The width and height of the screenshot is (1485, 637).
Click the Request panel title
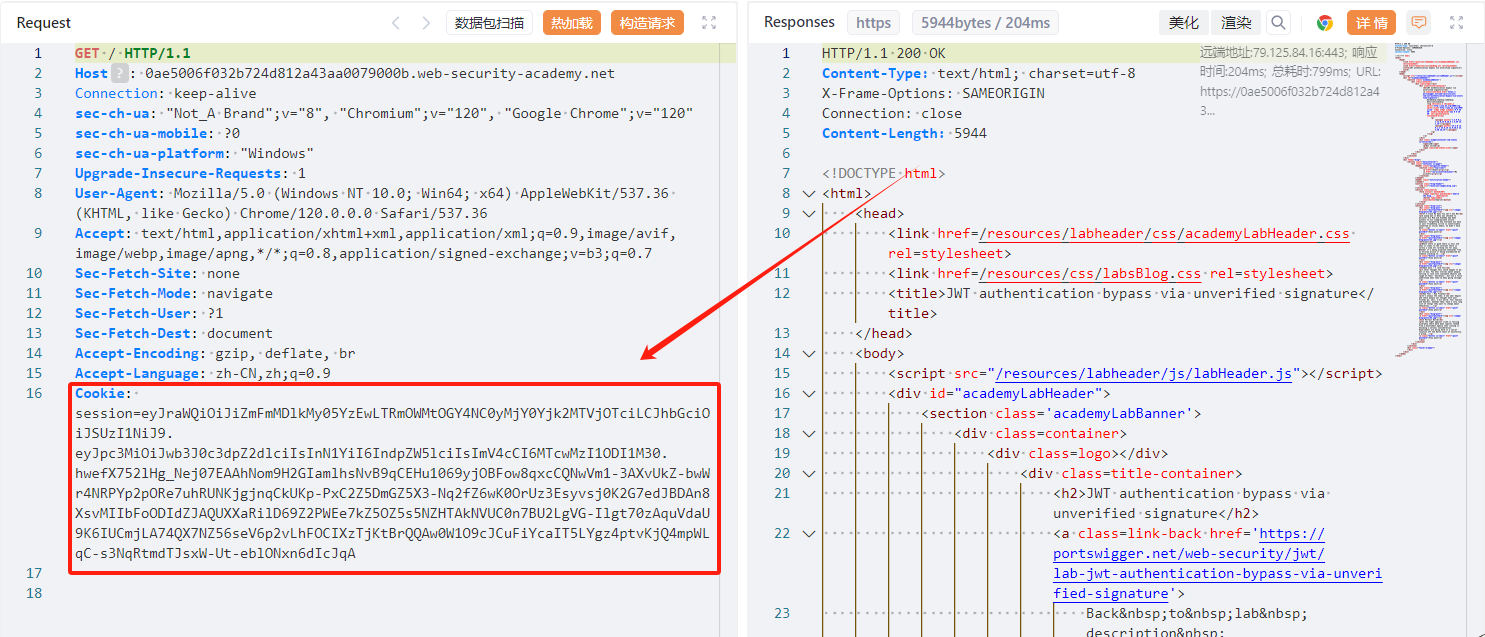pos(44,23)
